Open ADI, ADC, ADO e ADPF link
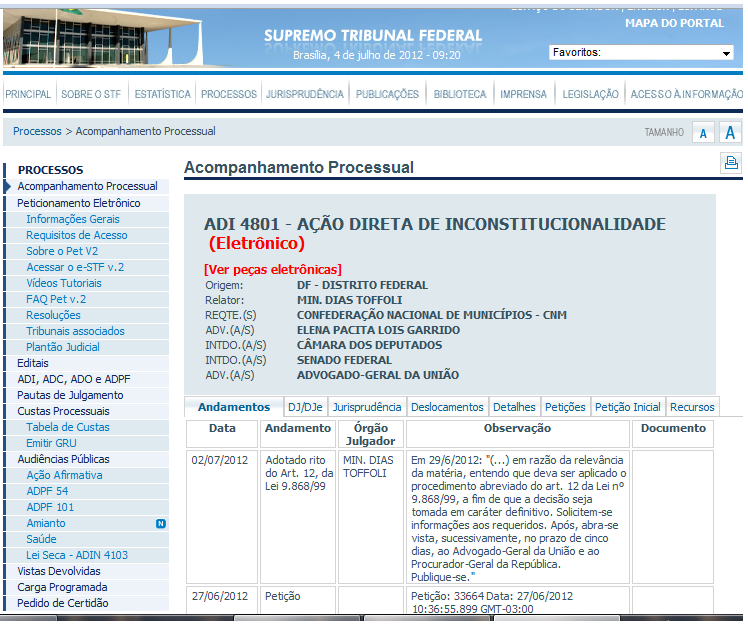The height and width of the screenshot is (628, 748). (x=74, y=379)
